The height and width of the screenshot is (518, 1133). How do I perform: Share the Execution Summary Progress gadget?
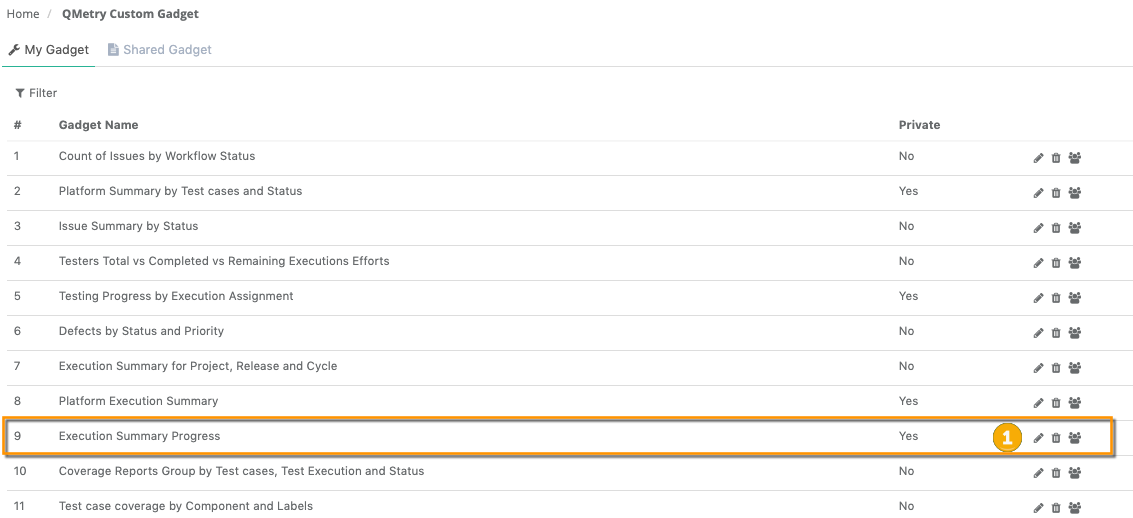click(1075, 438)
